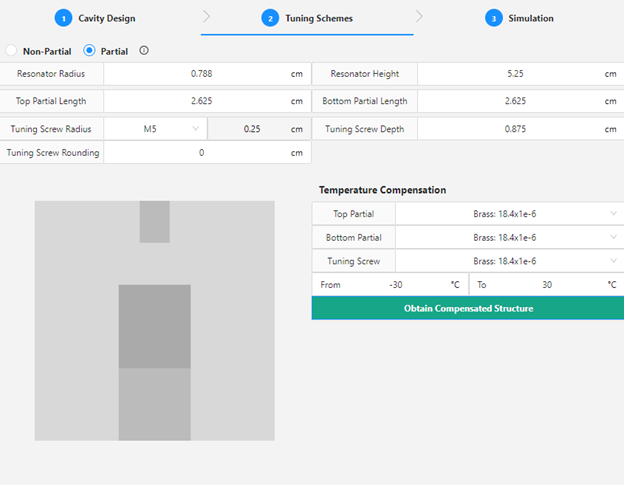Screen dimensions: 624x485
Task: Edit the Tuning Screw Radius value 0.25
Action: pyautogui.click(x=252, y=129)
